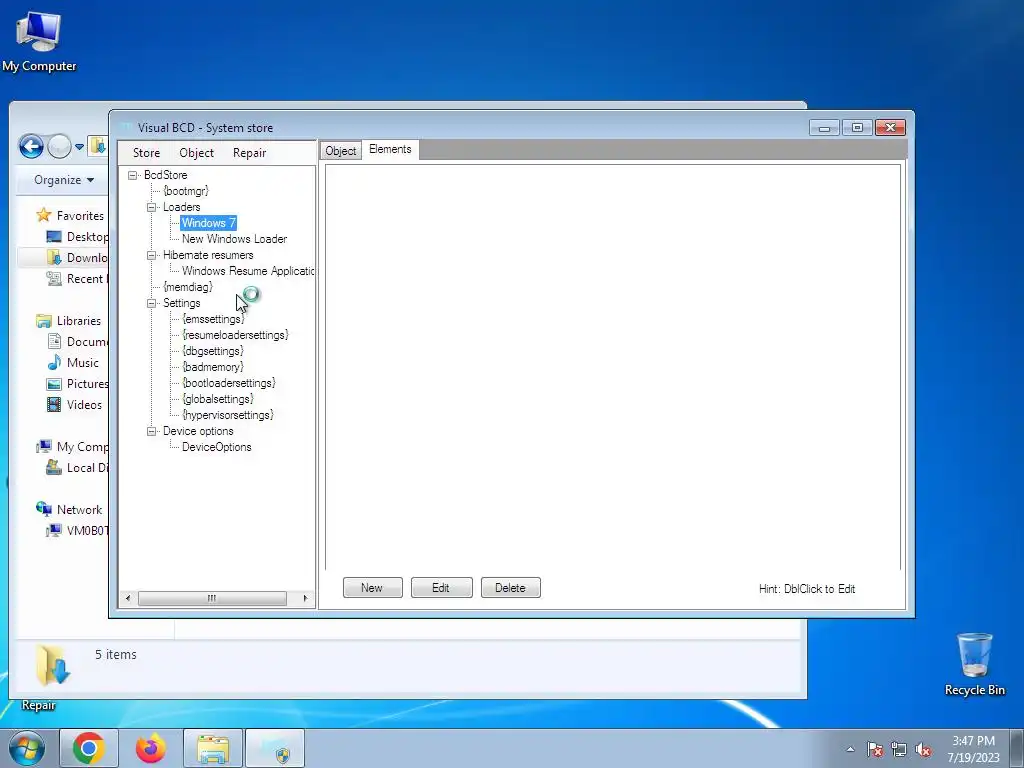Select New Windows Loader entry
The width and height of the screenshot is (1024, 768).
tap(234, 239)
